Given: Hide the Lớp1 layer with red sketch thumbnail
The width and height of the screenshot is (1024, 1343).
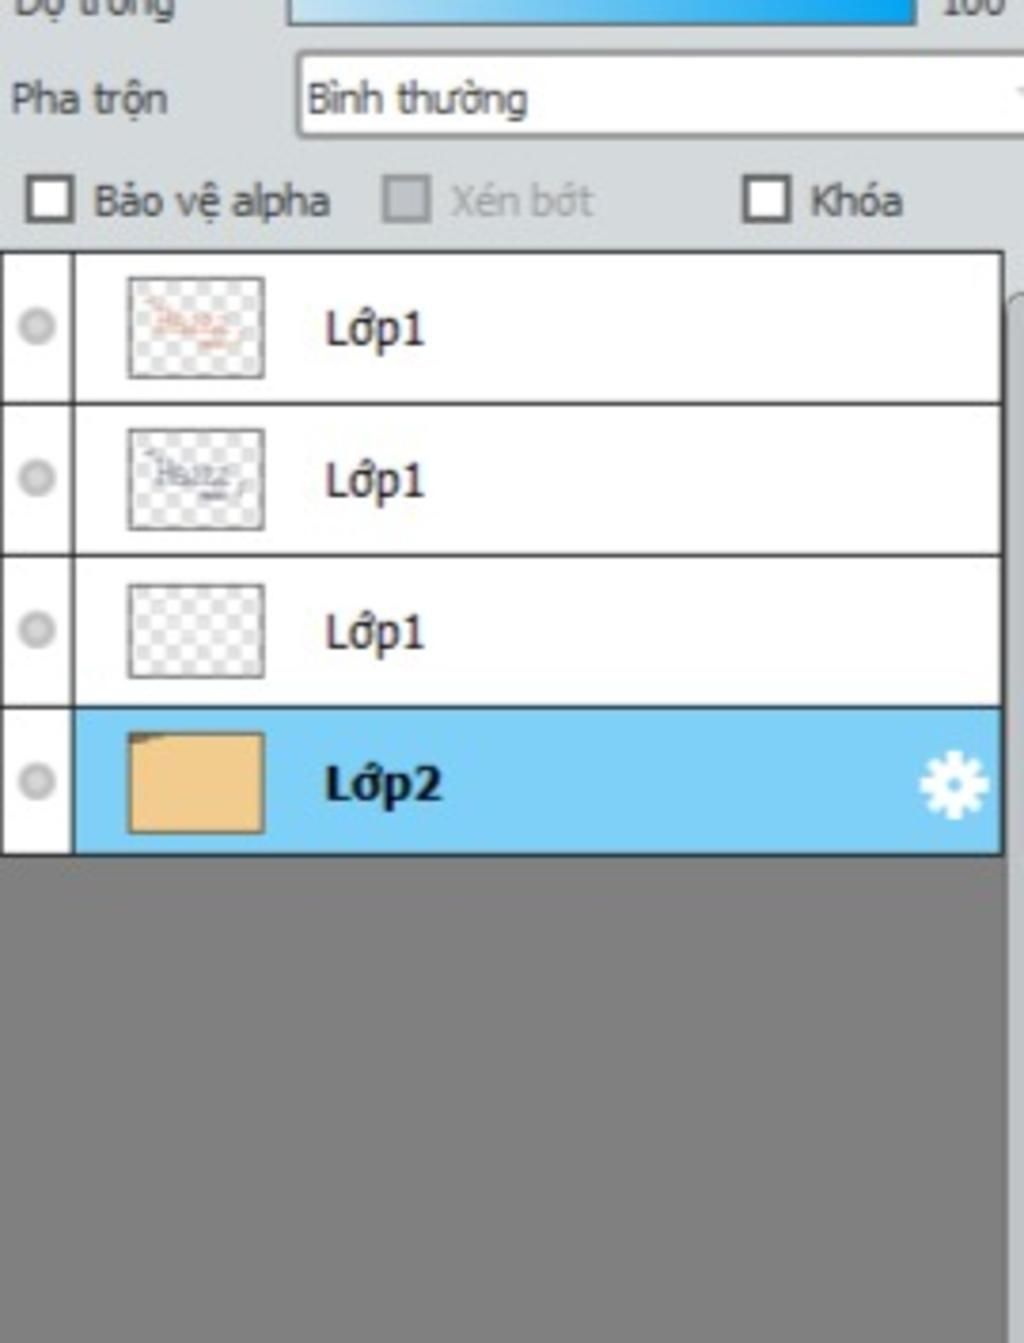Looking at the screenshot, I should (x=37, y=326).
